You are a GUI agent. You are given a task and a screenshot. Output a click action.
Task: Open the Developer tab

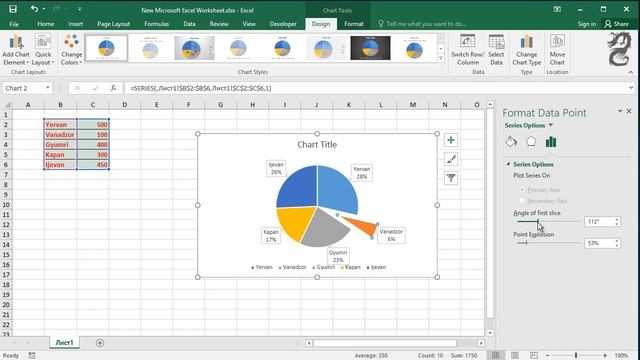coord(283,24)
